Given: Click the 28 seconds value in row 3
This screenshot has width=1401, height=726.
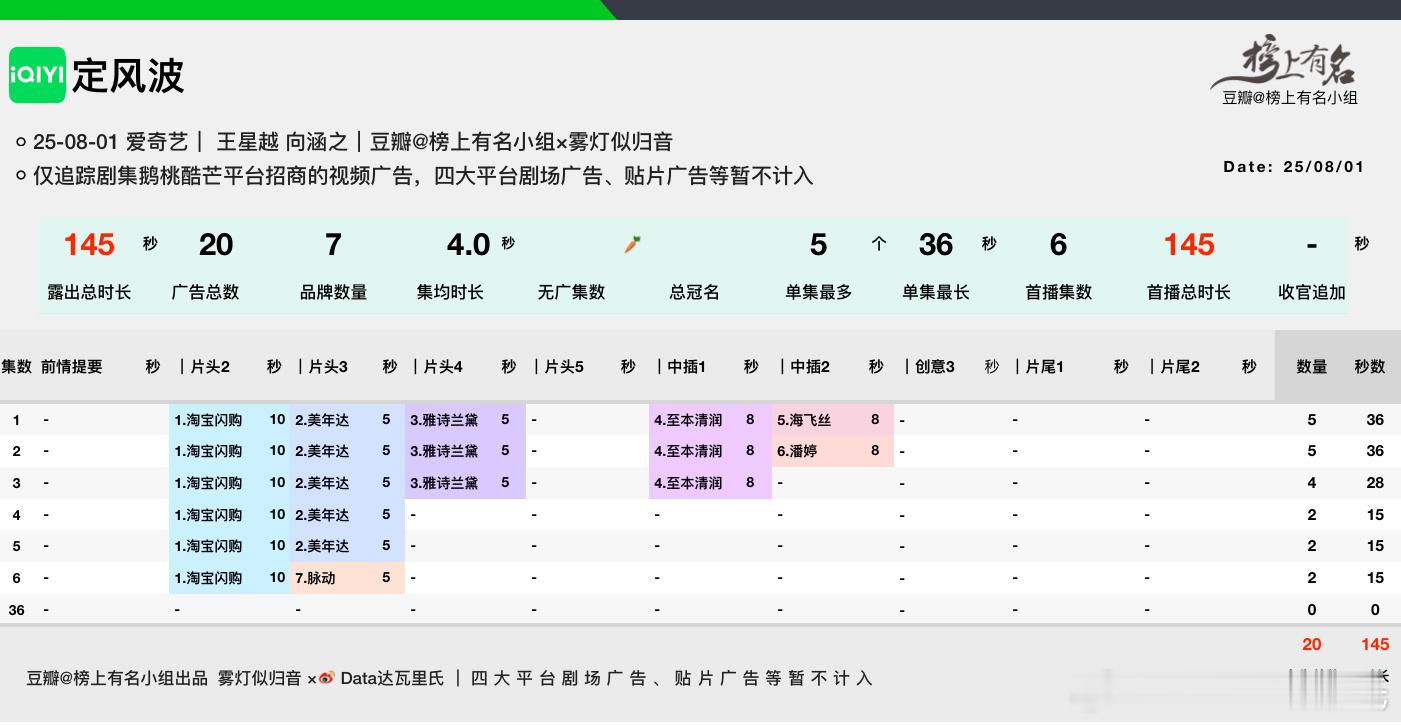Looking at the screenshot, I should (1375, 483).
